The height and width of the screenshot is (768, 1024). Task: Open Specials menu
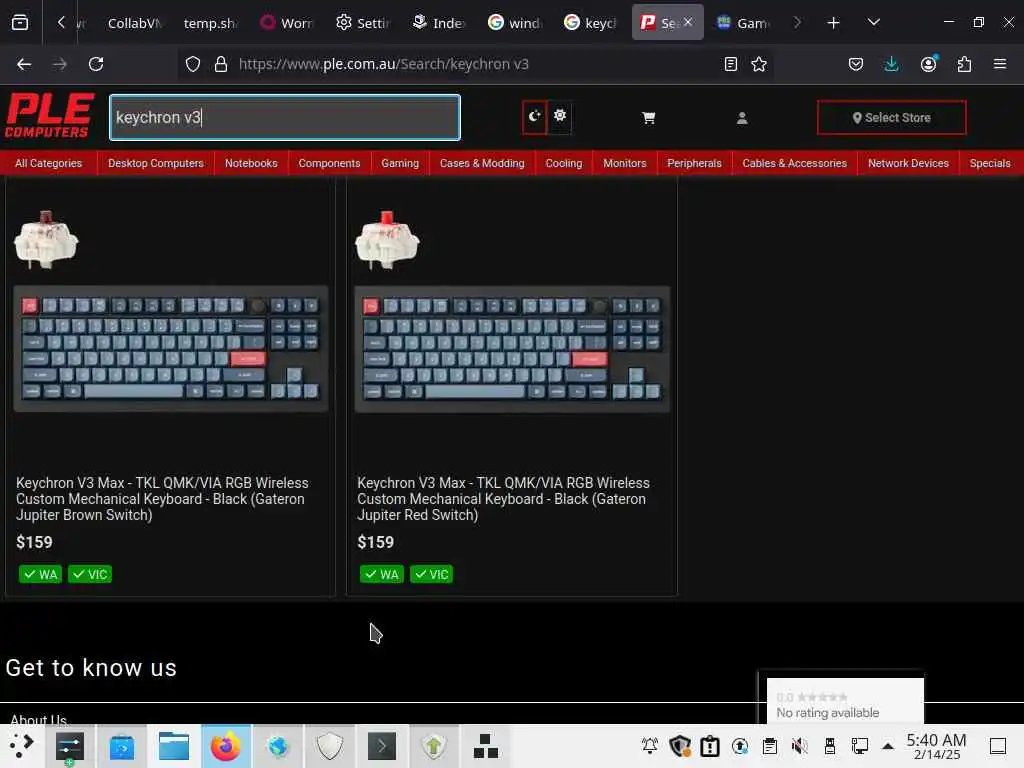[989, 163]
